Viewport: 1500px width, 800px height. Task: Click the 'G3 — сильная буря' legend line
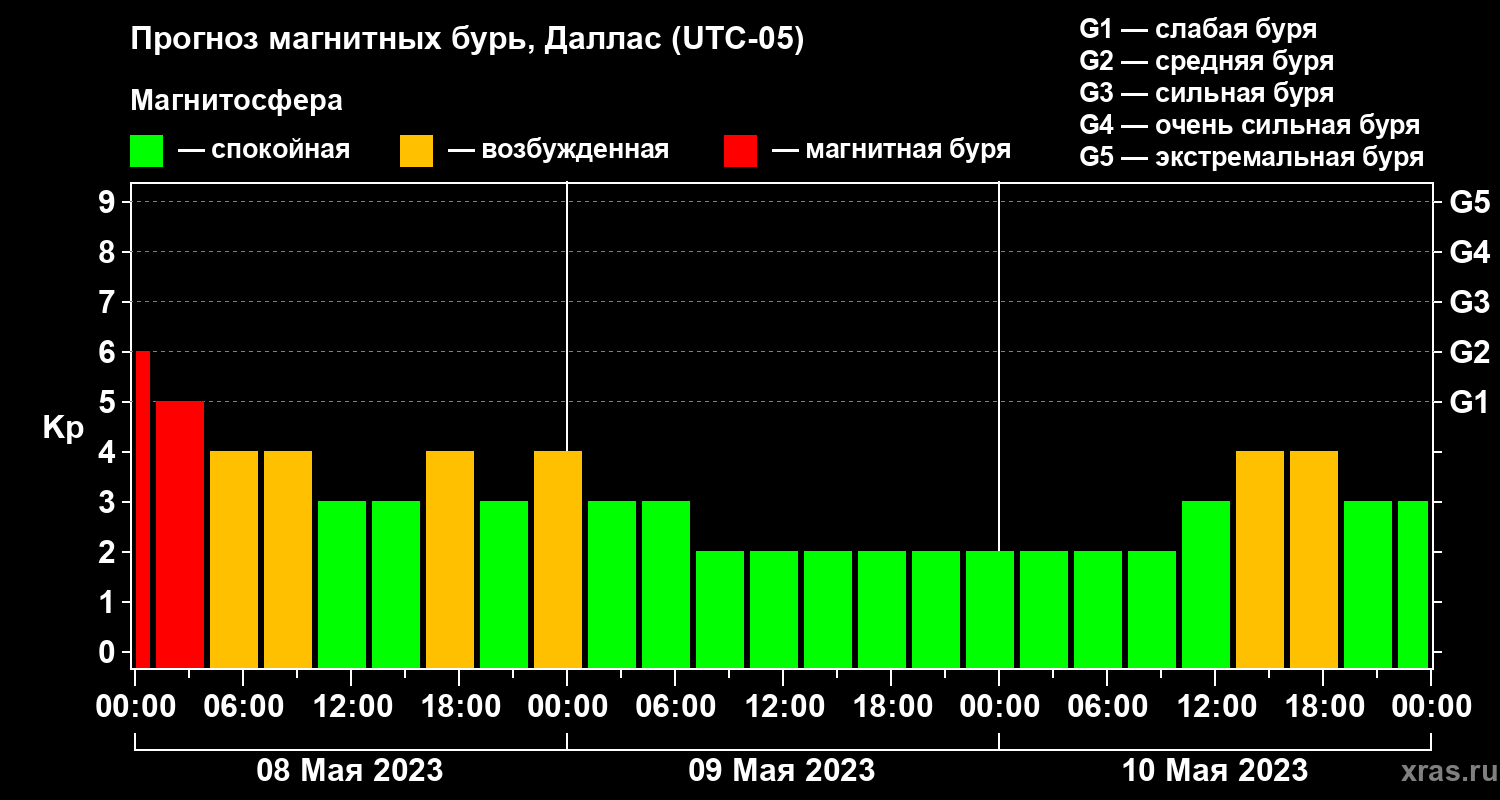tap(1207, 93)
